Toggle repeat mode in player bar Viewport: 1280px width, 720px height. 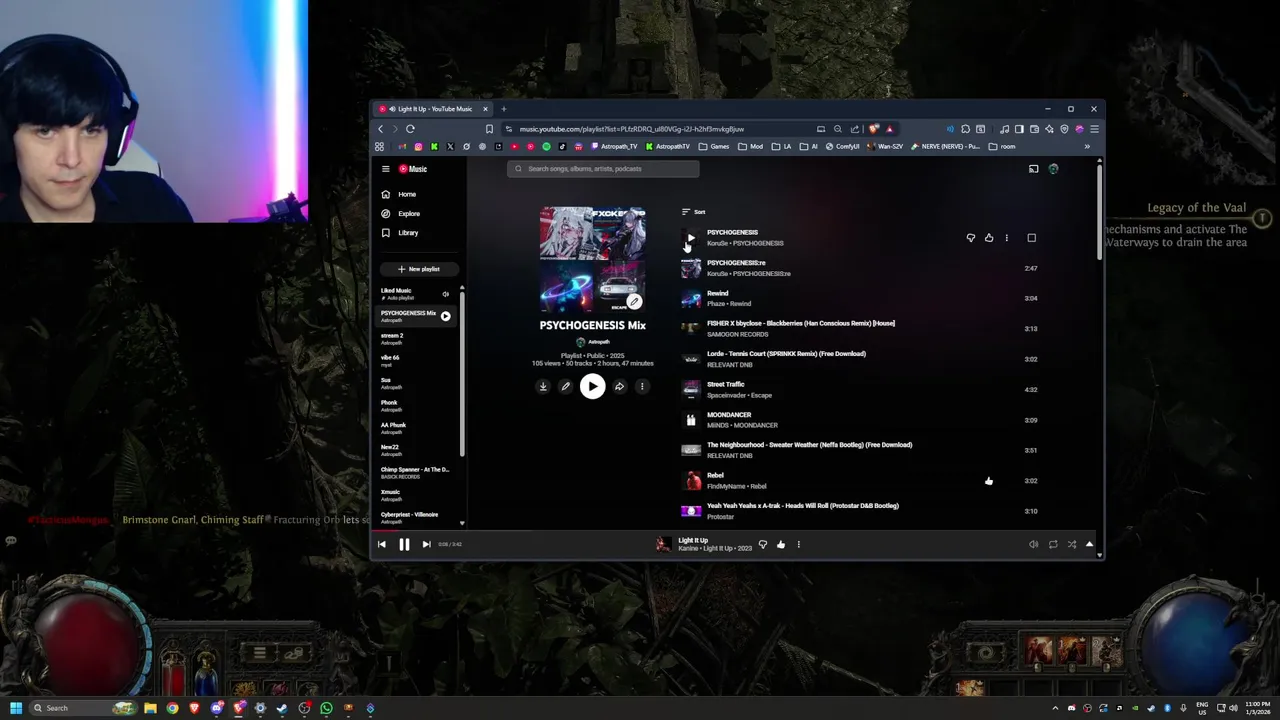1053,544
